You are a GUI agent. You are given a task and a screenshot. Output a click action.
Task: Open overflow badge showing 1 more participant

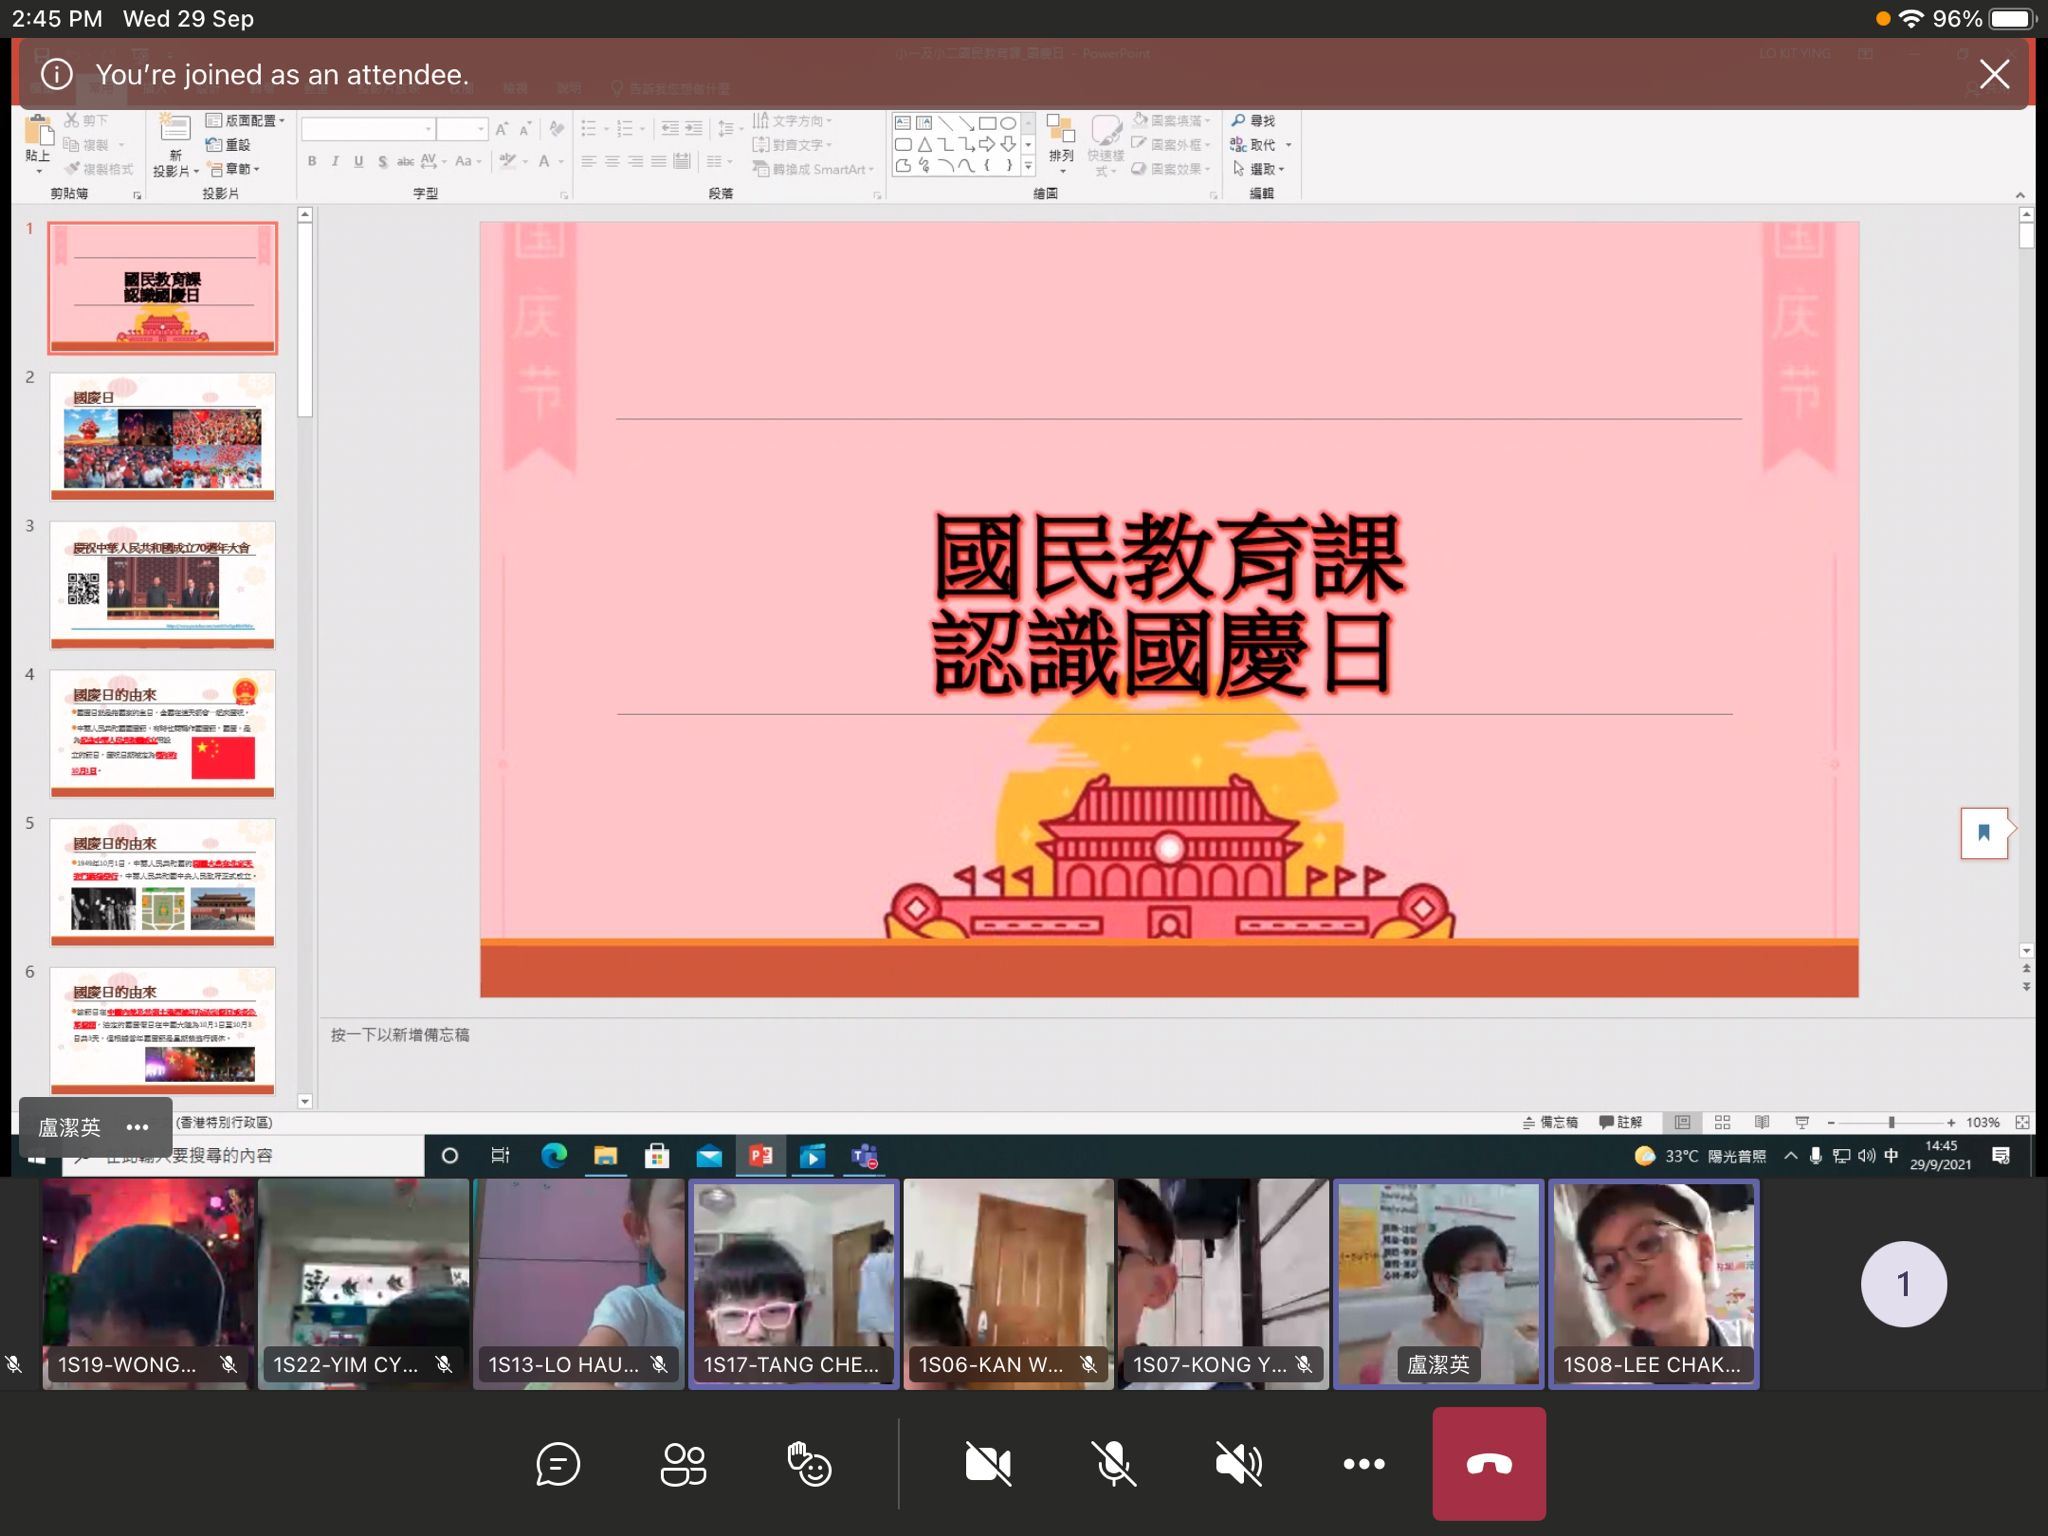[x=1903, y=1284]
